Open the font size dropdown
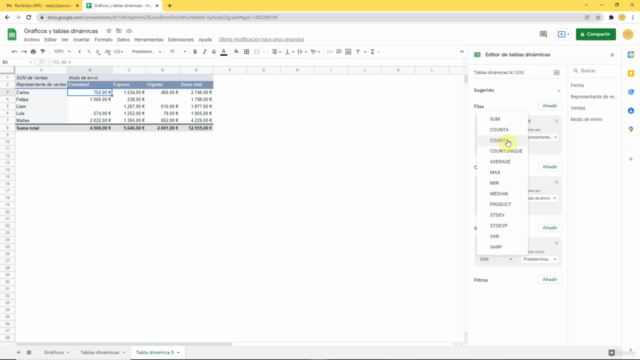Viewport: 640px width, 360px height. coord(178,52)
